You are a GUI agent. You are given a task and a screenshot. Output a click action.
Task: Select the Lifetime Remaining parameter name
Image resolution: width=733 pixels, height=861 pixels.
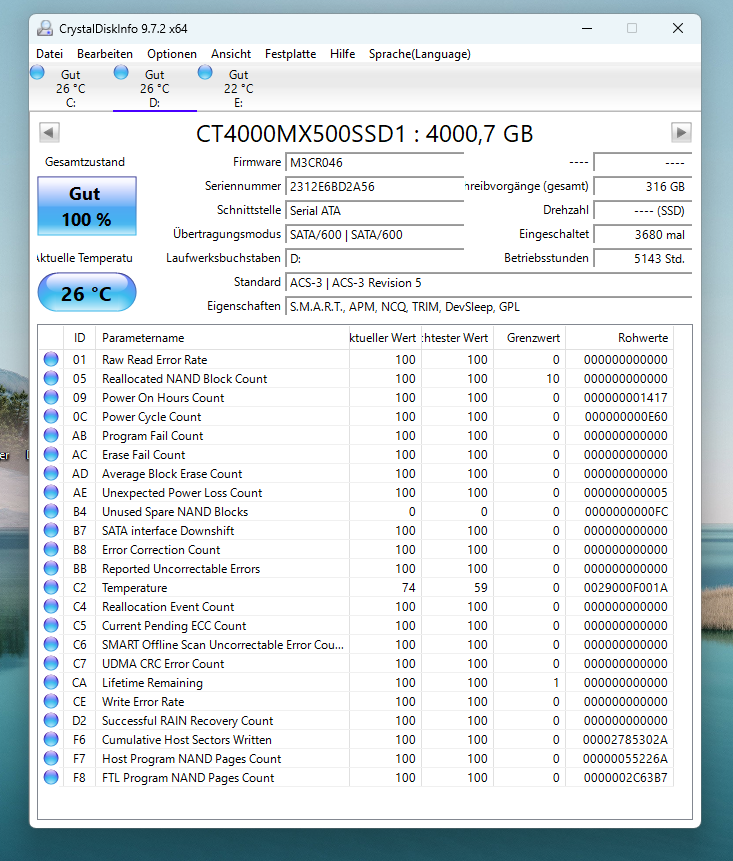152,683
